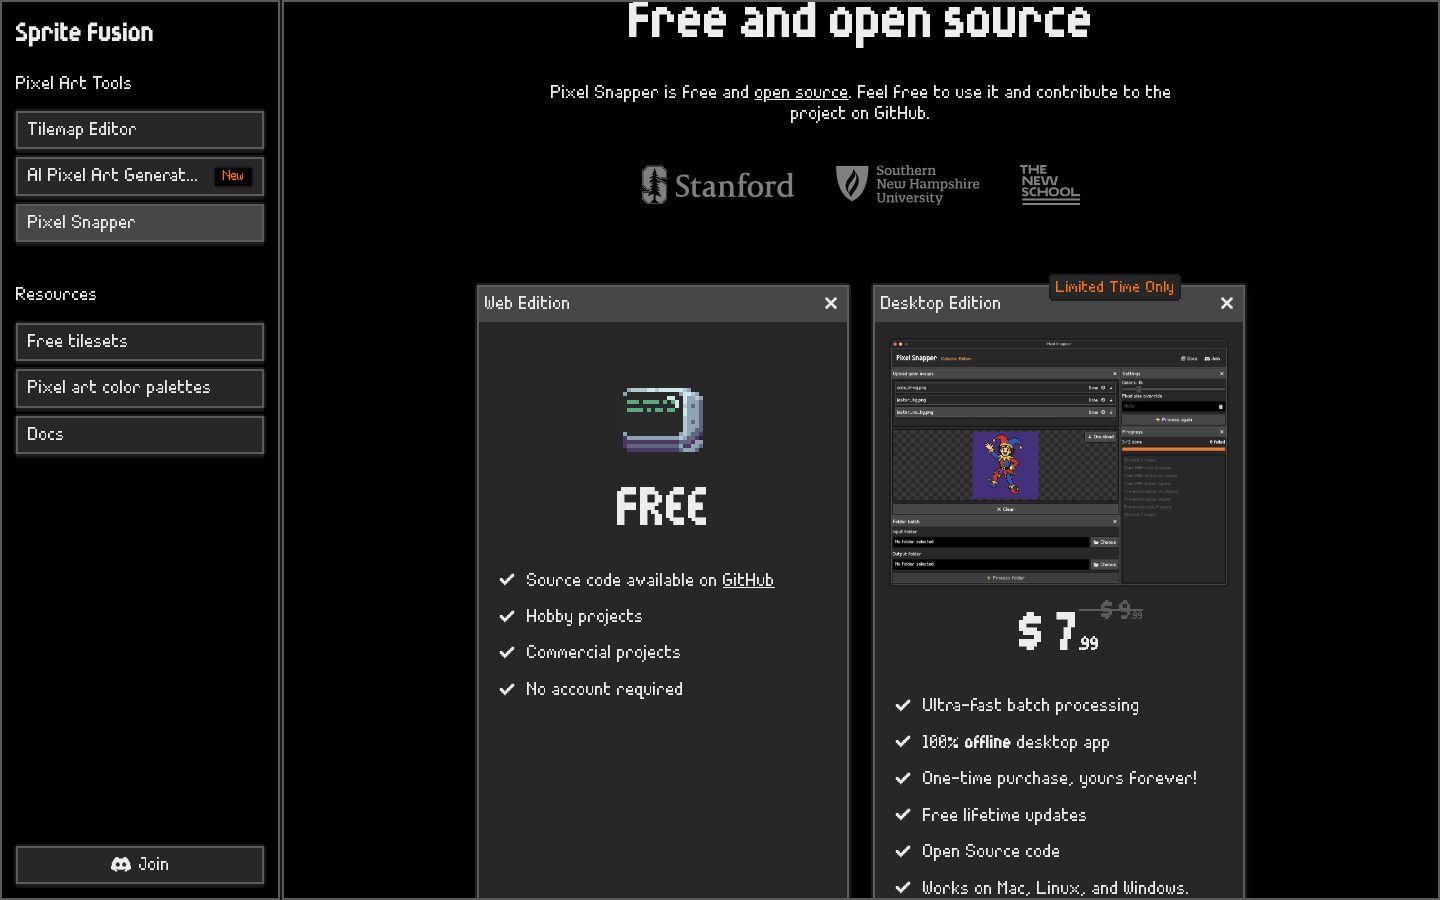
Task: Click the Open Source code text
Action: point(991,851)
